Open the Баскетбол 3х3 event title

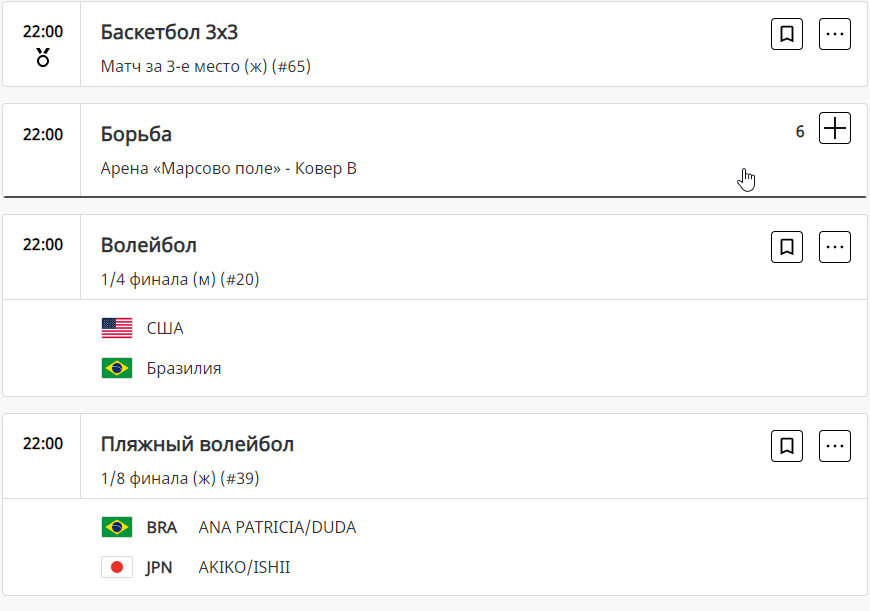point(169,32)
